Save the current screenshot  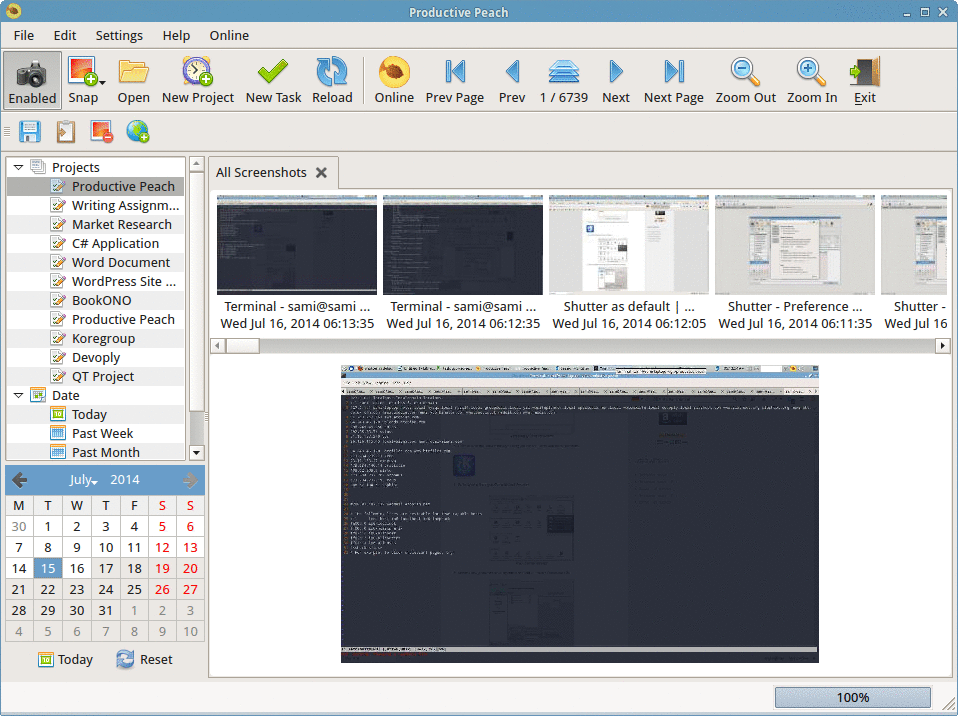click(x=29, y=131)
